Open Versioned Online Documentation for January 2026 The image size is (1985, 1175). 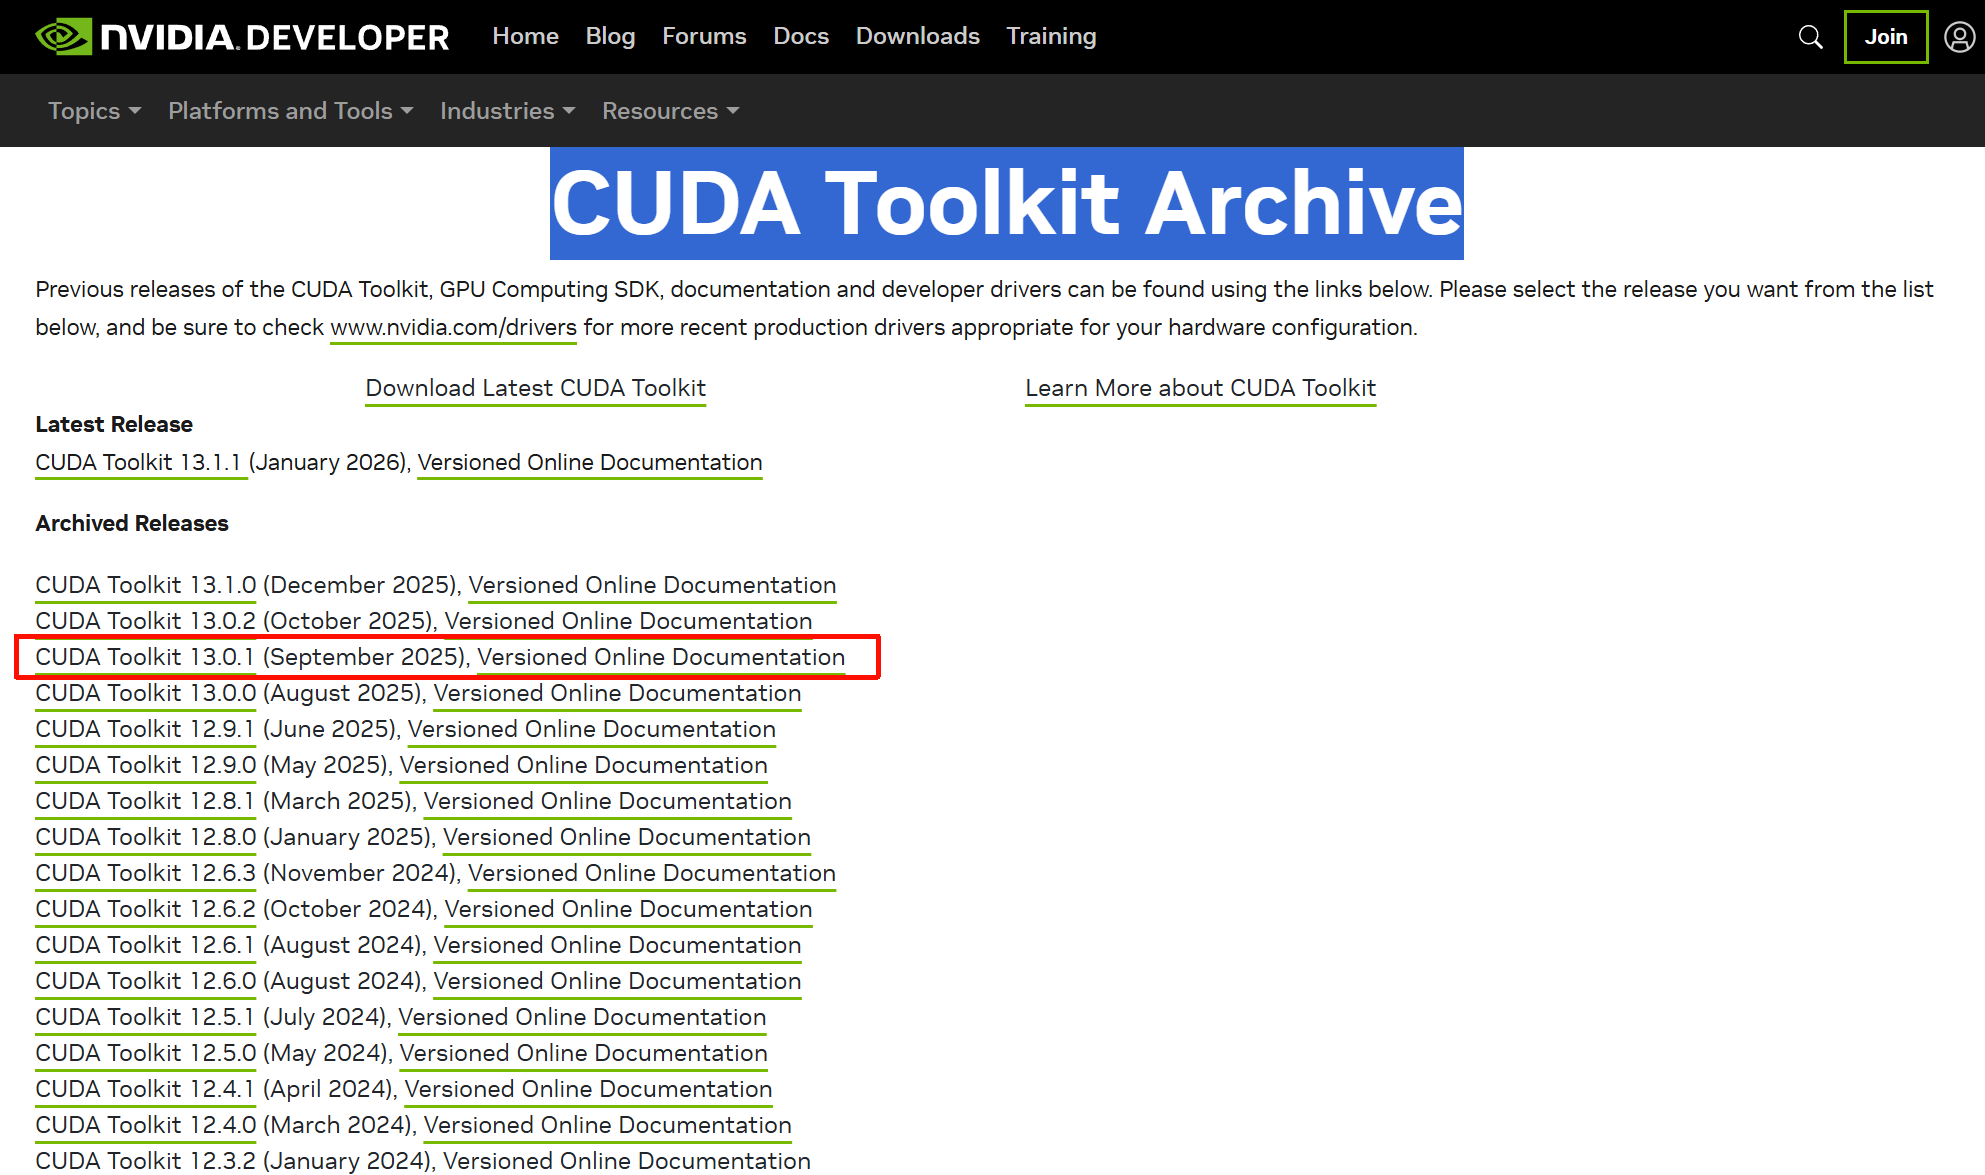[590, 463]
